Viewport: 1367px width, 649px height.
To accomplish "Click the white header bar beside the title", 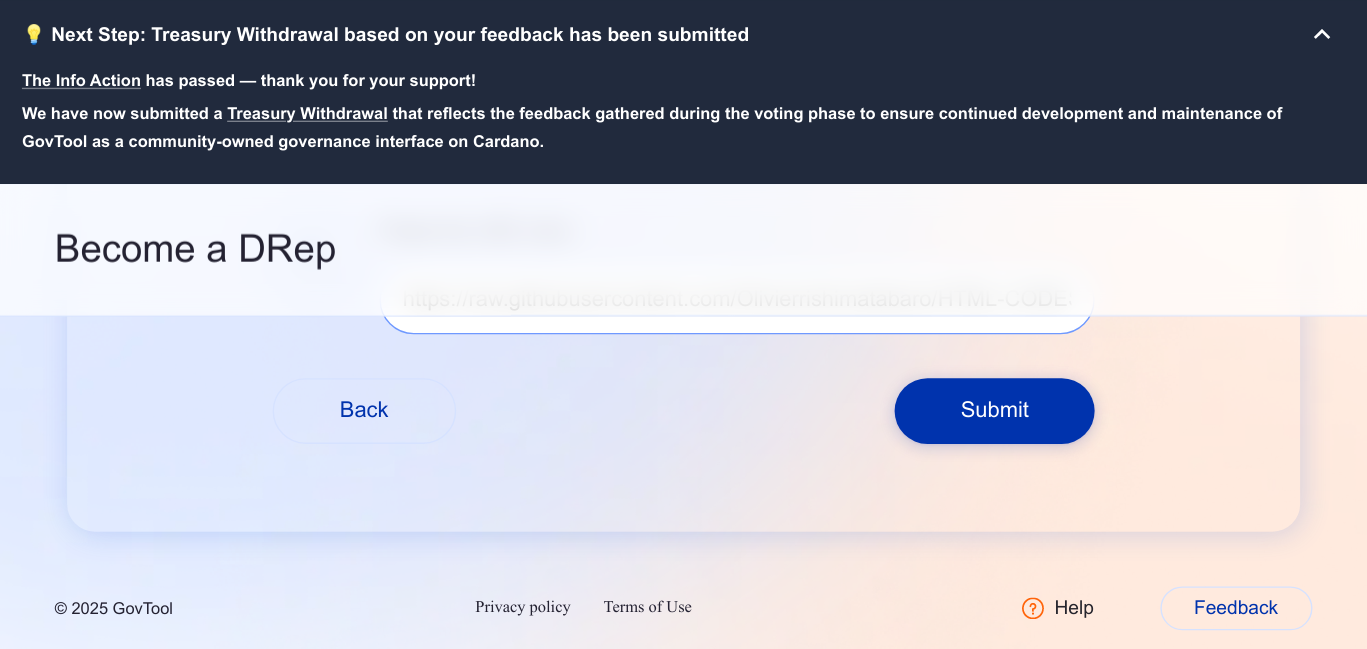I will (x=900, y=249).
